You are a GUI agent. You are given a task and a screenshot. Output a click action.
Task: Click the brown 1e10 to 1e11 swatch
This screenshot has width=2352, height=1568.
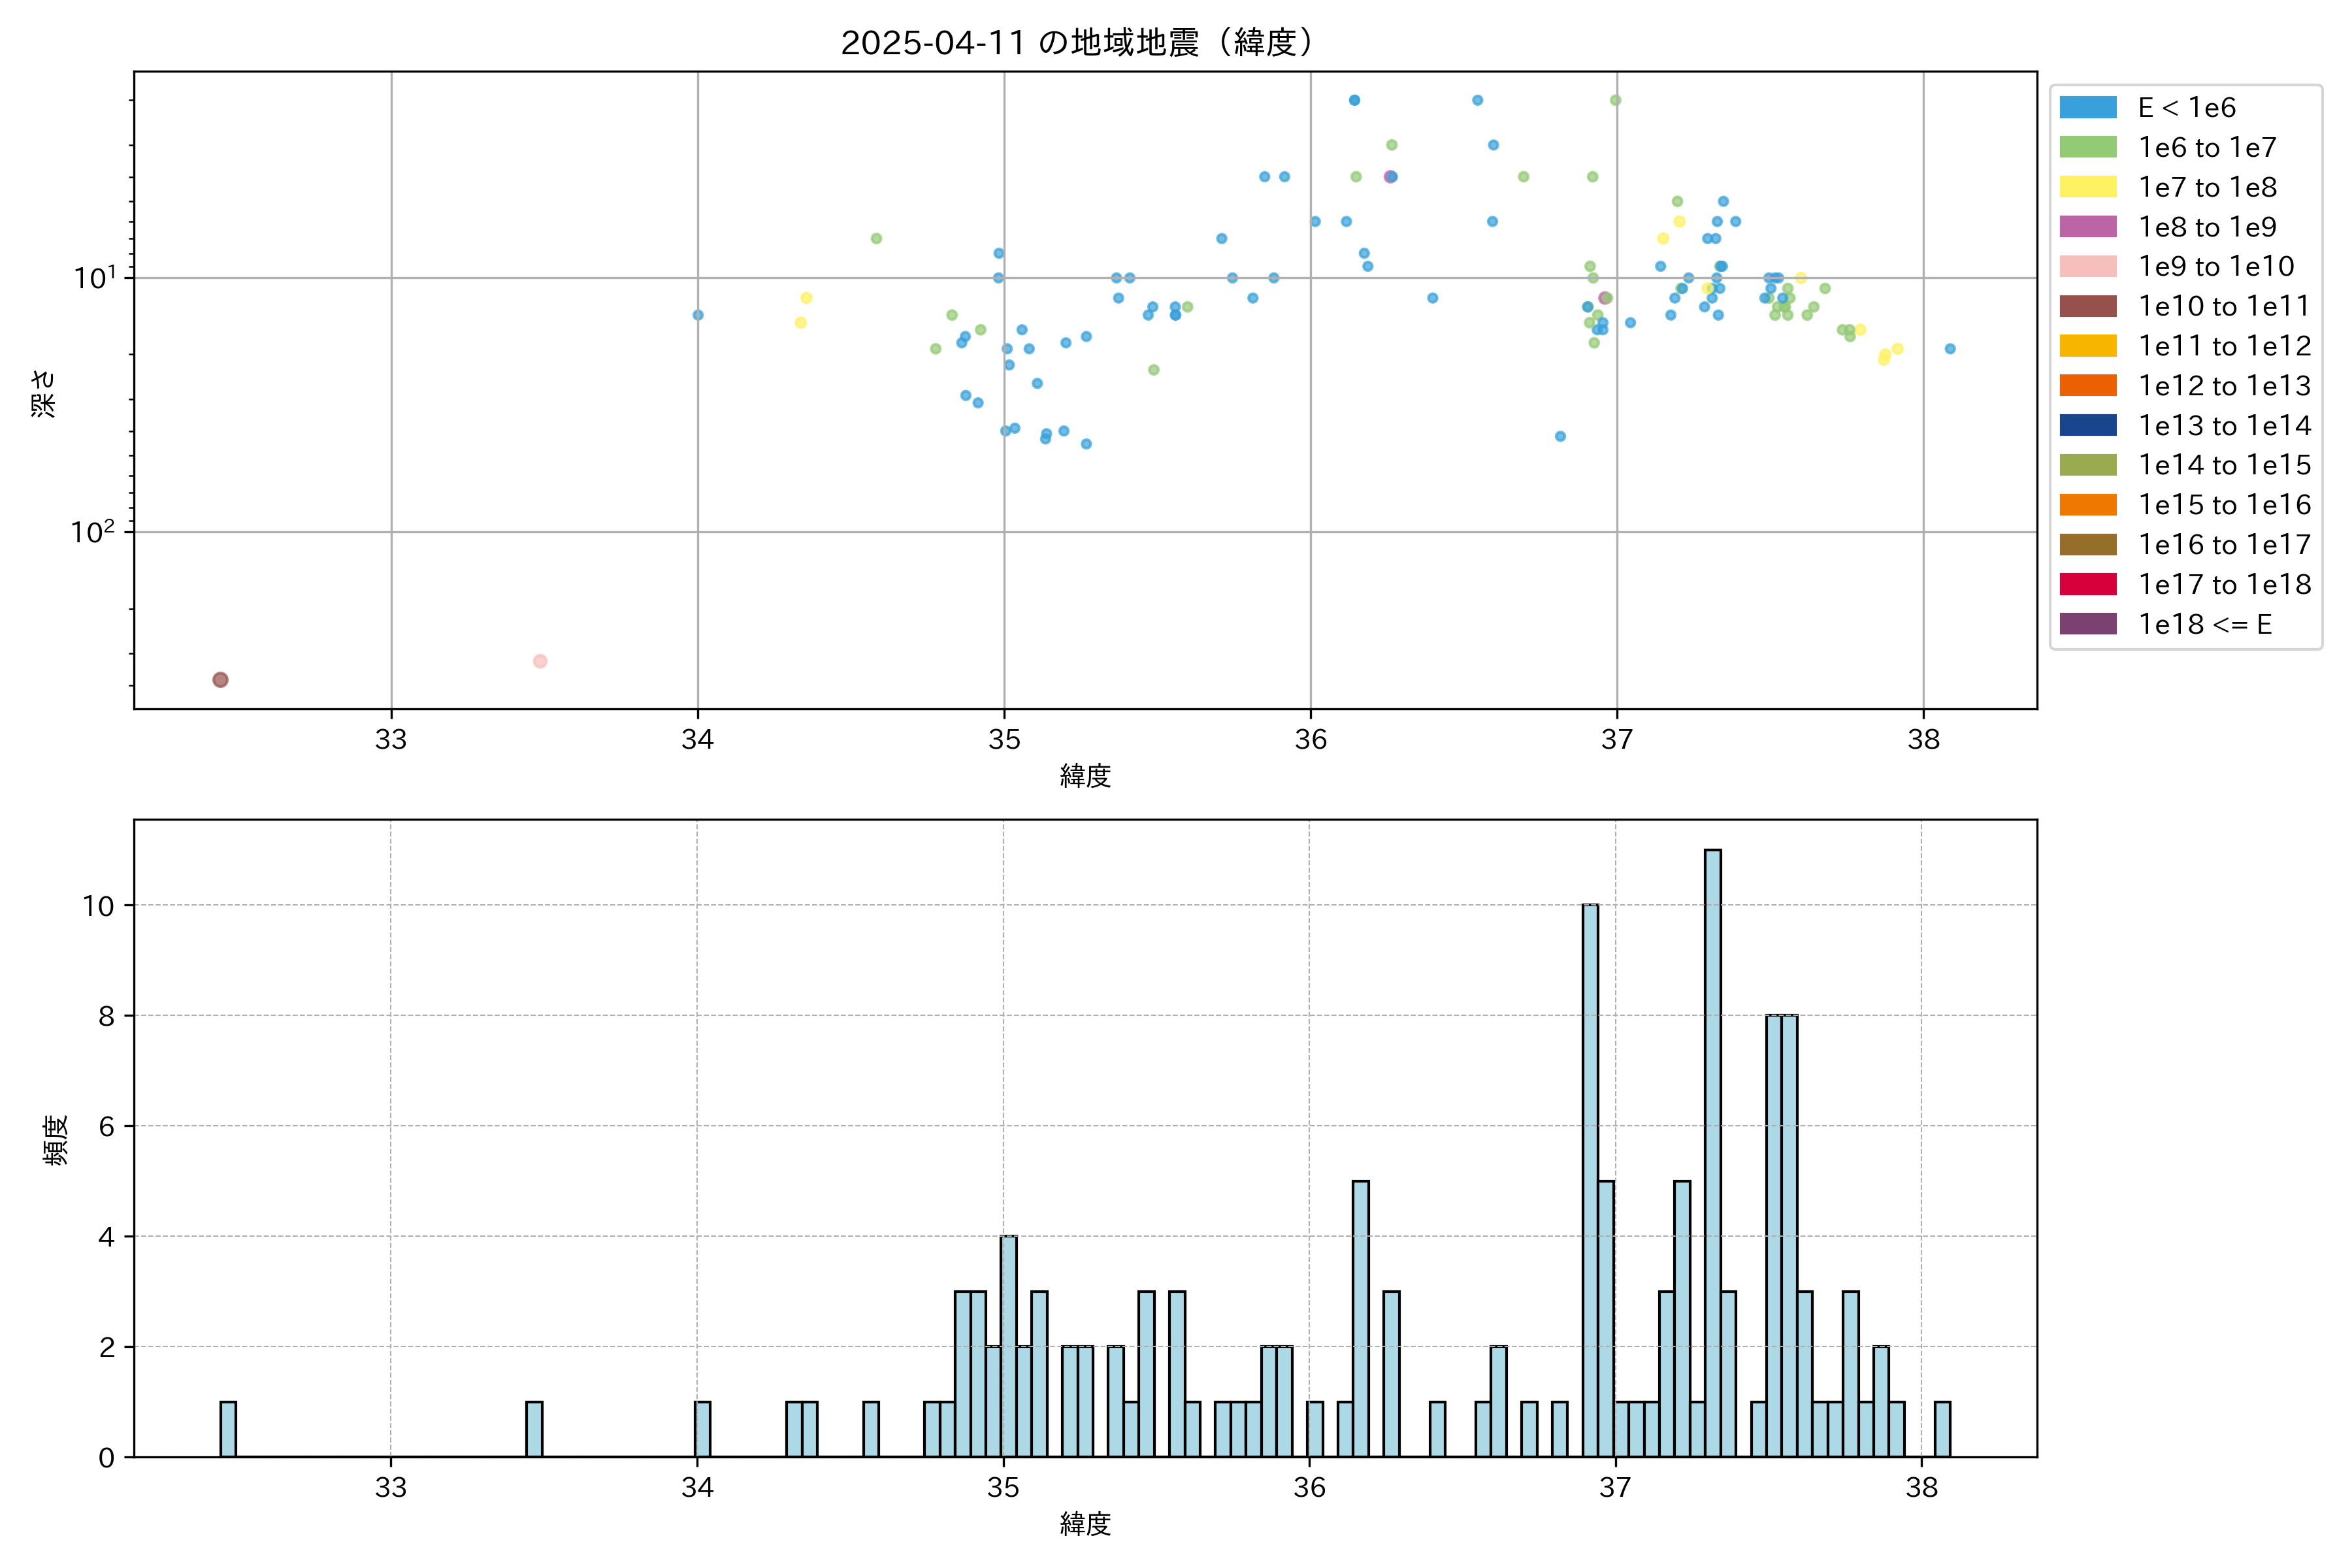click(x=2087, y=306)
